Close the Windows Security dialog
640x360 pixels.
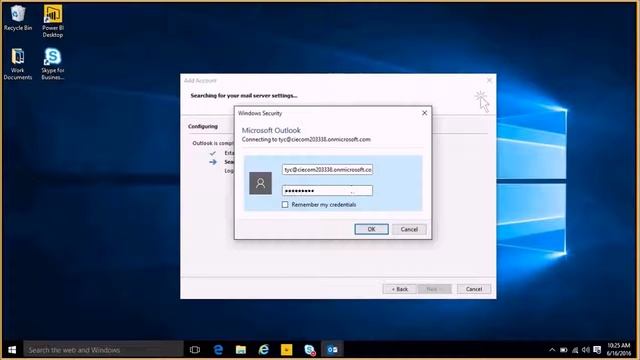click(x=424, y=113)
